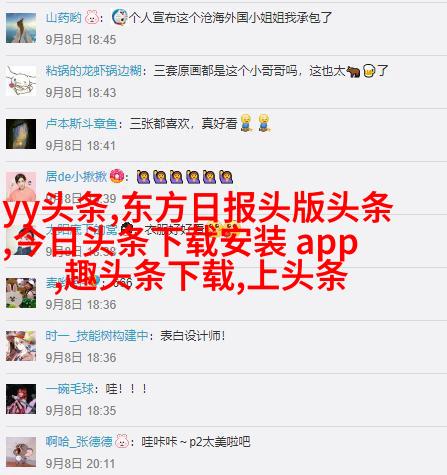This screenshot has height=475, width=447.
Task: Click the Doraemon emoji in first comment
Action: pos(120,17)
